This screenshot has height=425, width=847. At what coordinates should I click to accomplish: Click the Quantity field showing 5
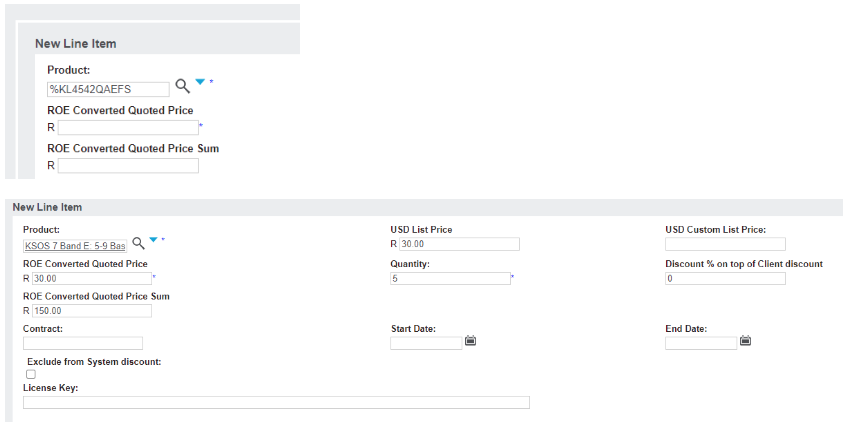pos(450,278)
